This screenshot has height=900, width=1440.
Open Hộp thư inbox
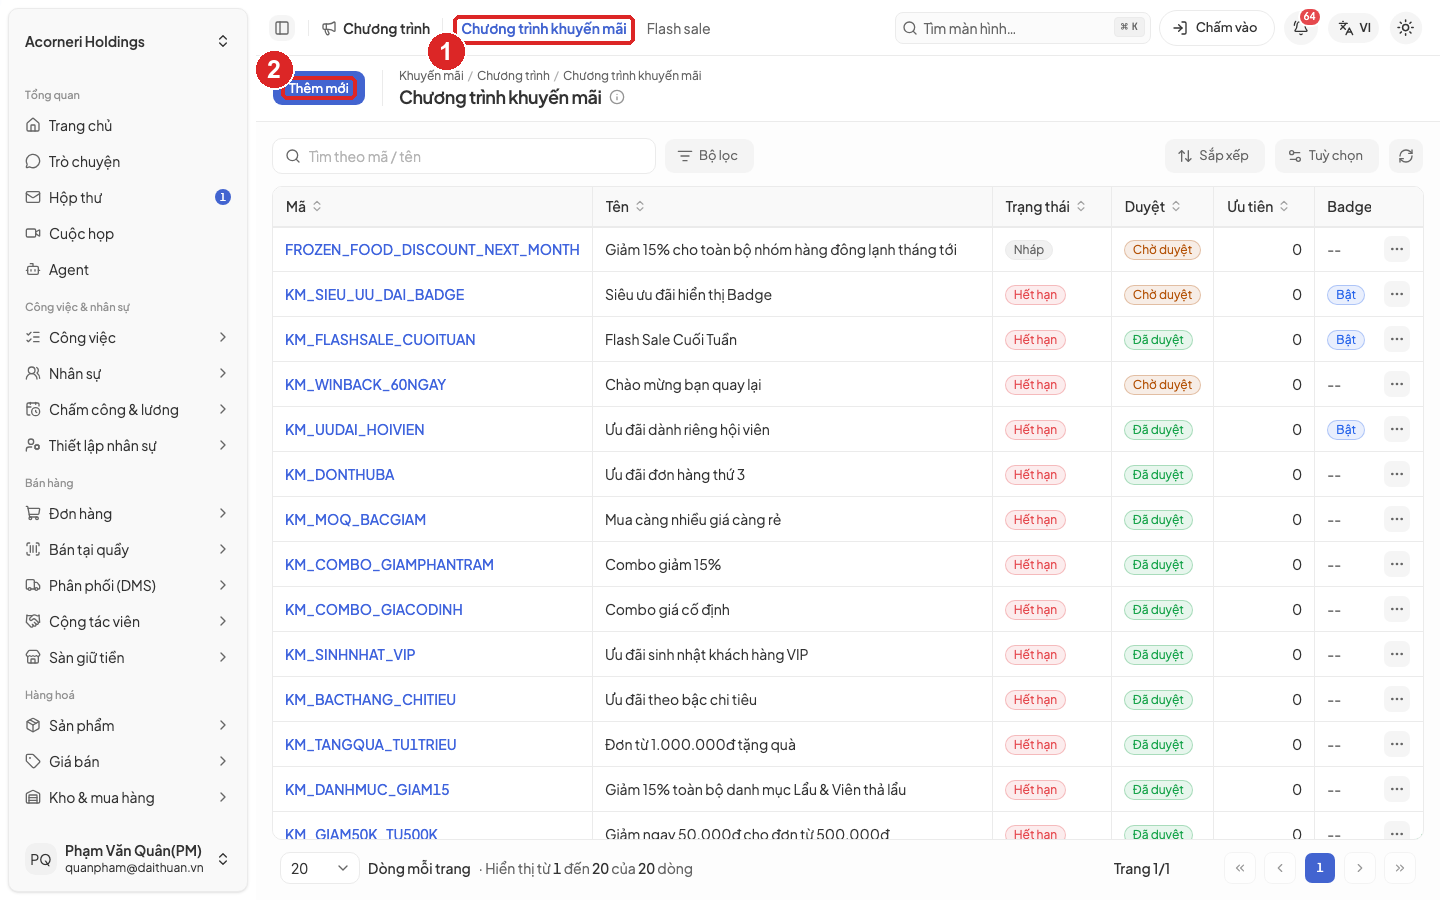127,198
